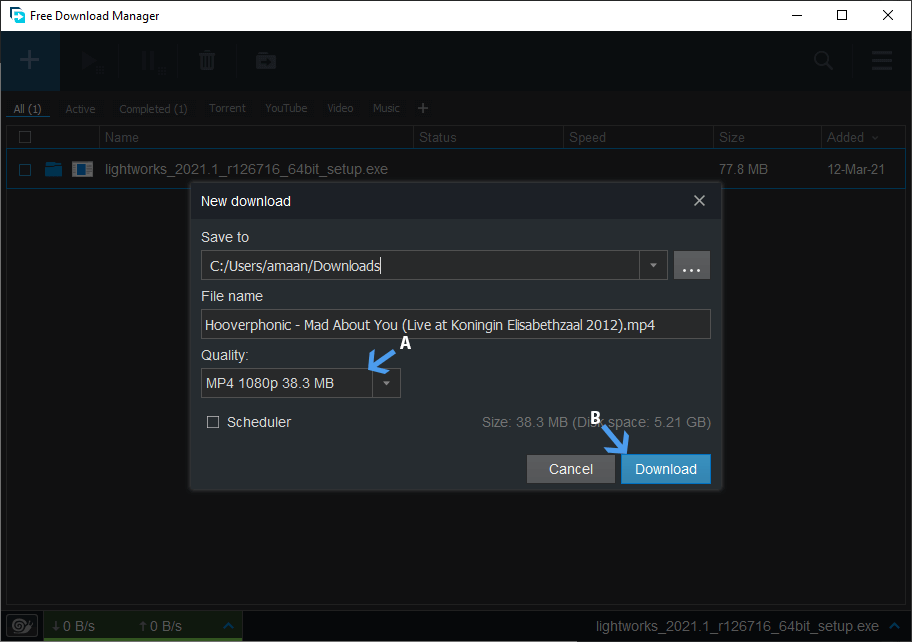Screen dimensions: 912x642
Task: Click the trash delete icon in toolbar
Action: [x=207, y=60]
